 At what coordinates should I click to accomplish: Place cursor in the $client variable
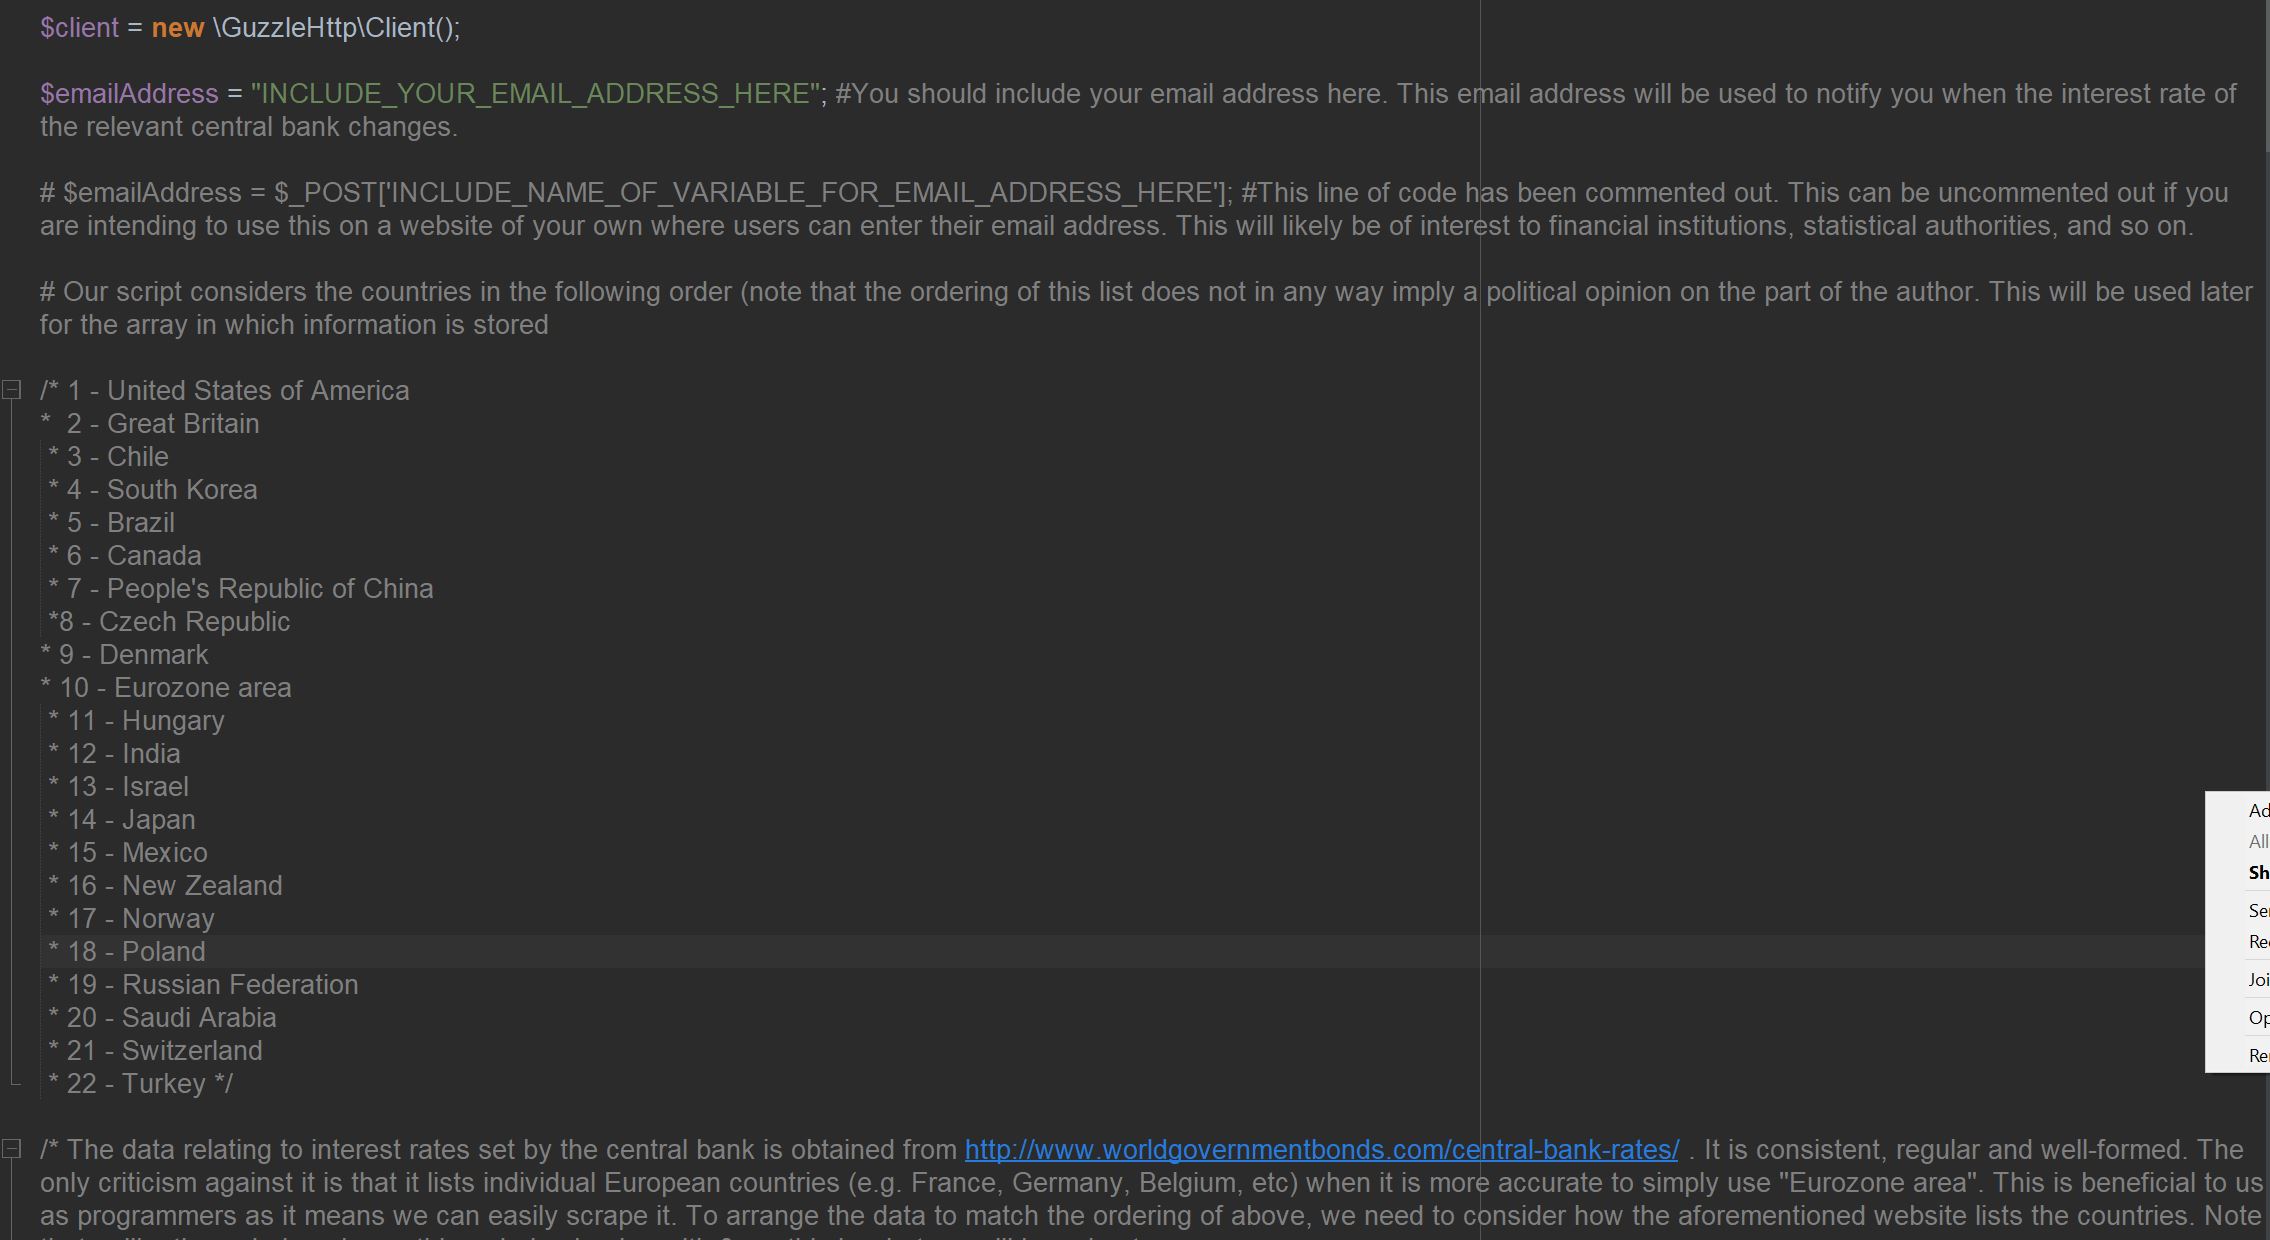point(79,28)
